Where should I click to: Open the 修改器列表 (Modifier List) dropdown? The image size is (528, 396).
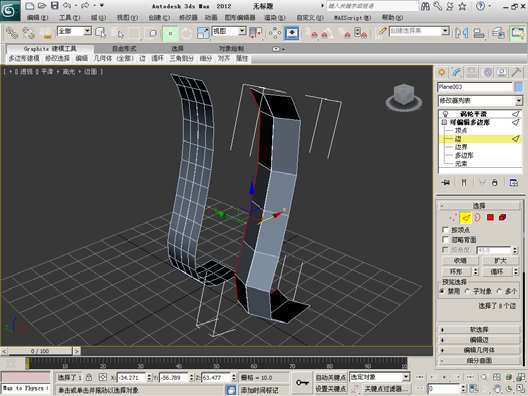coord(480,101)
